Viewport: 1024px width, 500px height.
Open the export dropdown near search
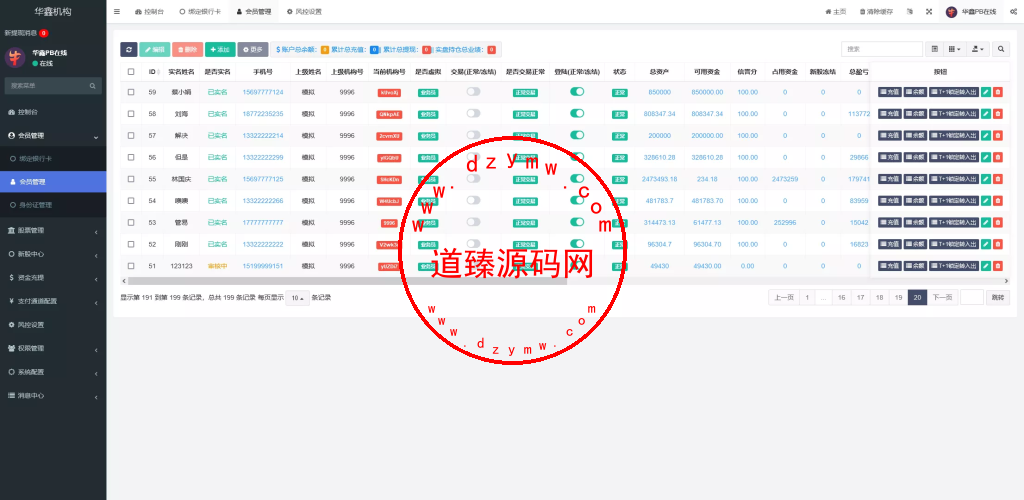click(x=978, y=49)
